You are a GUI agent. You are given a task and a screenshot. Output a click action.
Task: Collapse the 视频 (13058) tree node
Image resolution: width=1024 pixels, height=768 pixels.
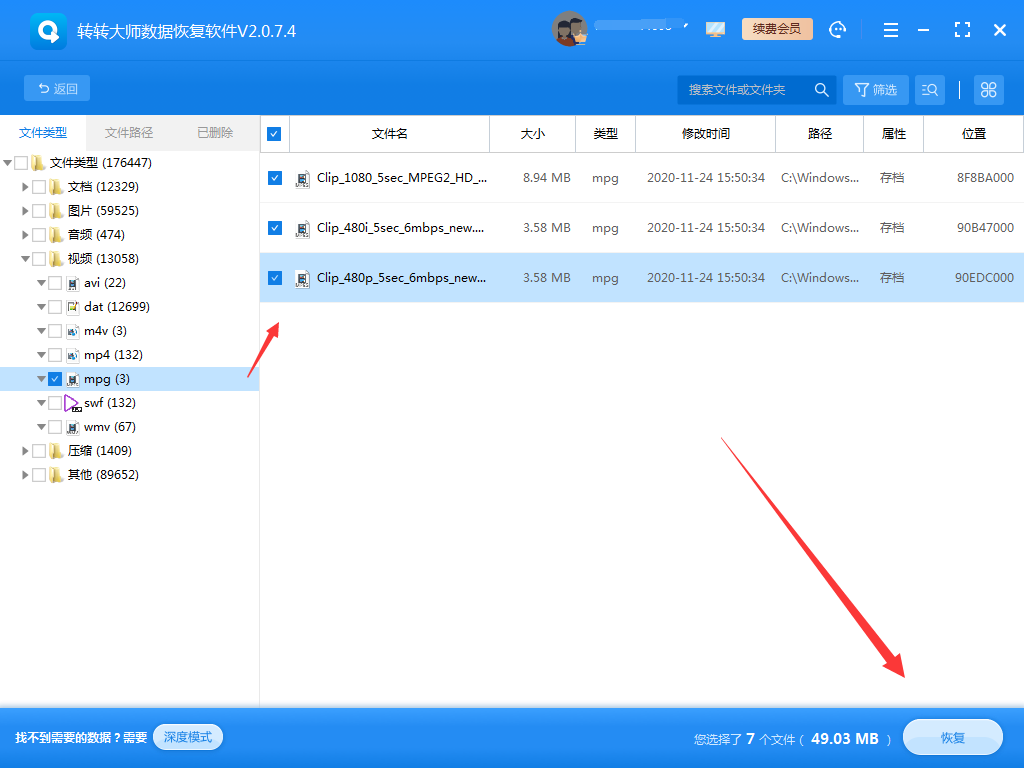pos(25,258)
